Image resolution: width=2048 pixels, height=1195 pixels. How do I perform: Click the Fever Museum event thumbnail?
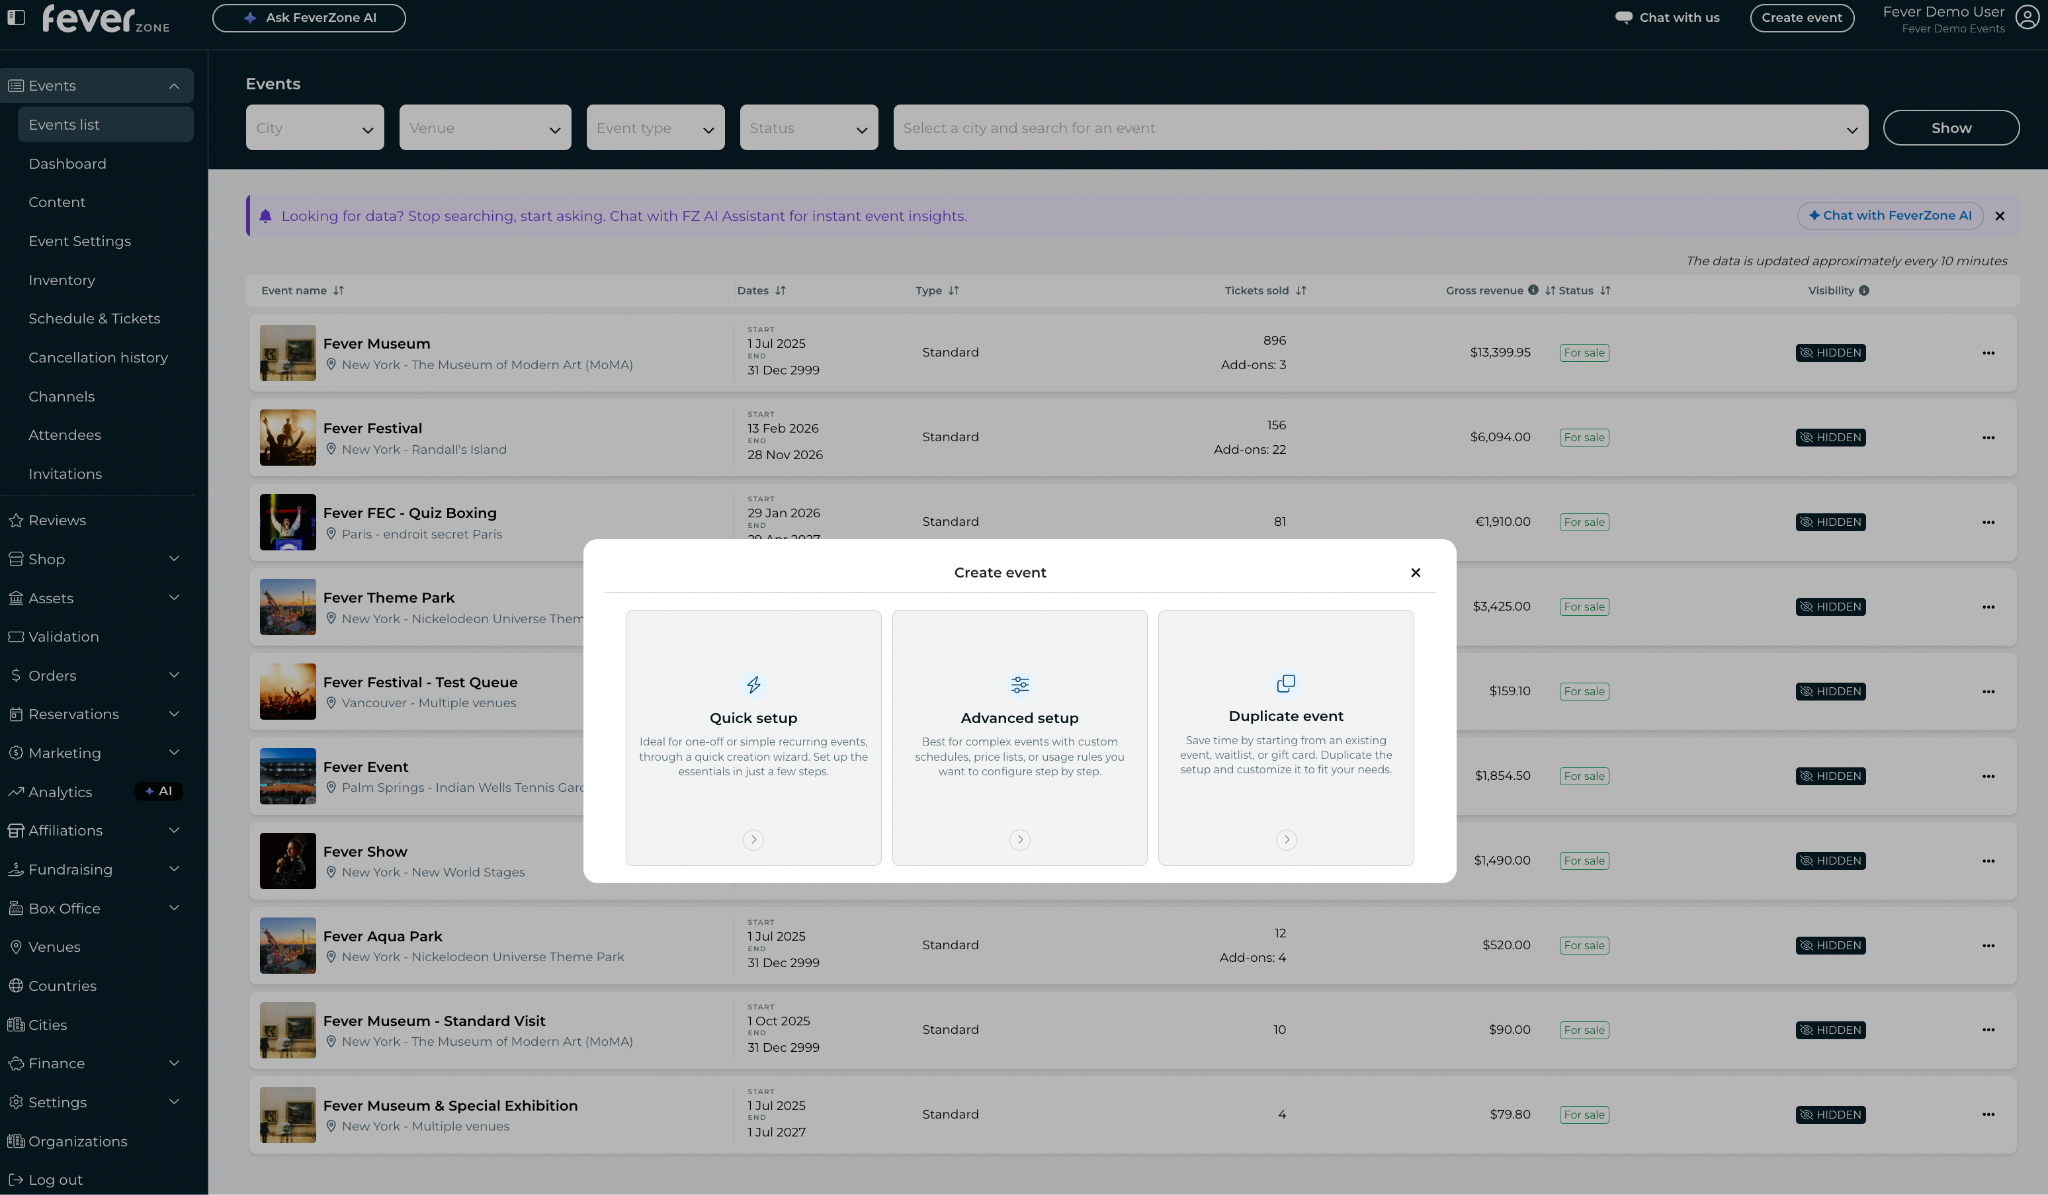tap(288, 353)
